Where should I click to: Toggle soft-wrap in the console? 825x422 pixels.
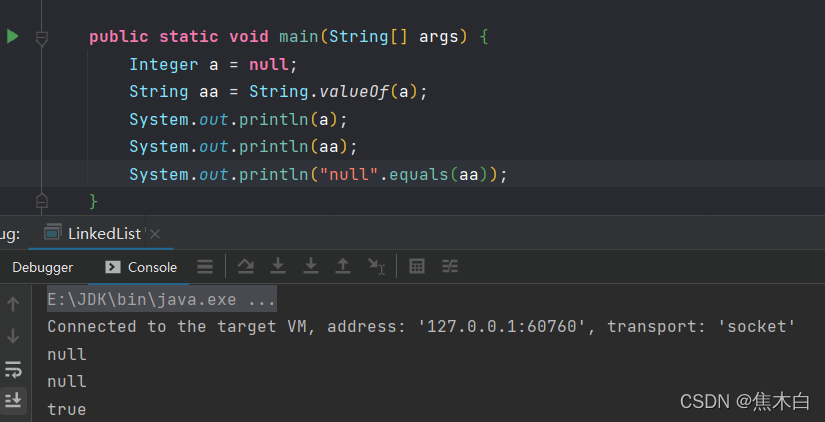(x=13, y=369)
